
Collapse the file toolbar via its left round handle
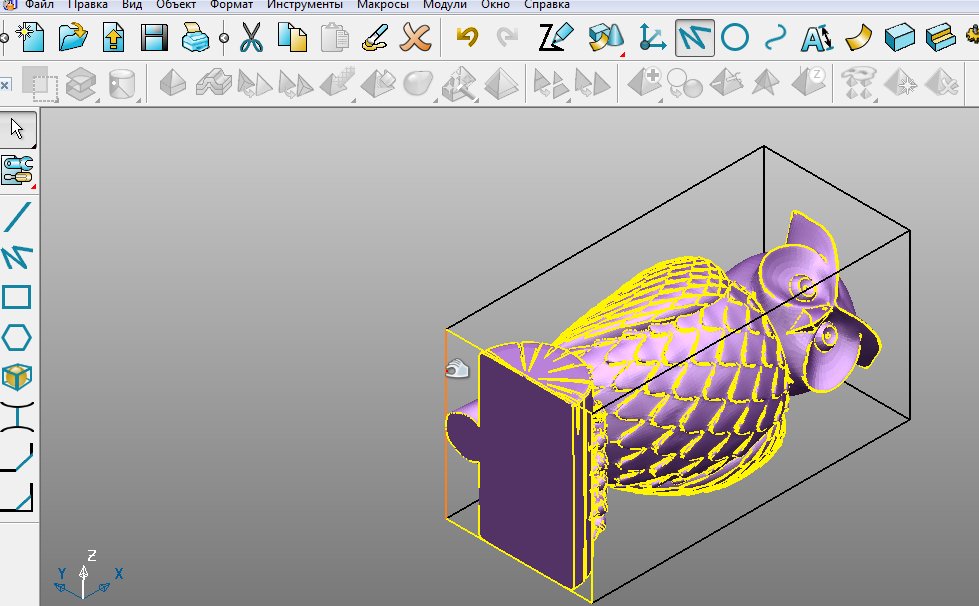tap(4, 38)
